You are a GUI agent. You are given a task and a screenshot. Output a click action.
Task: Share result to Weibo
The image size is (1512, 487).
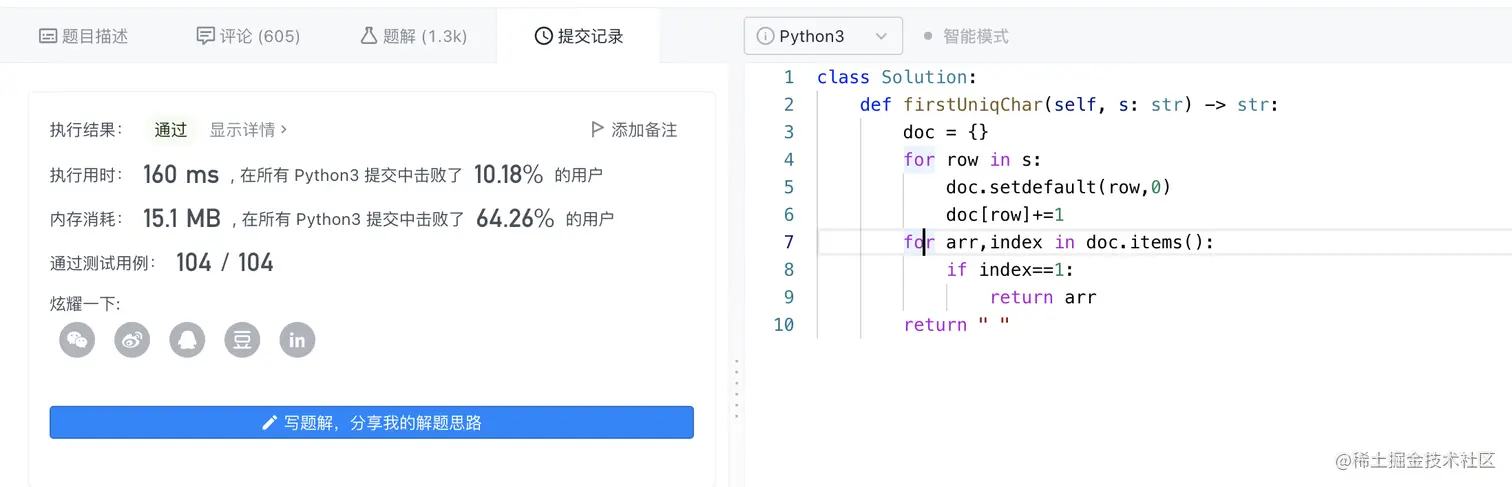click(x=132, y=340)
